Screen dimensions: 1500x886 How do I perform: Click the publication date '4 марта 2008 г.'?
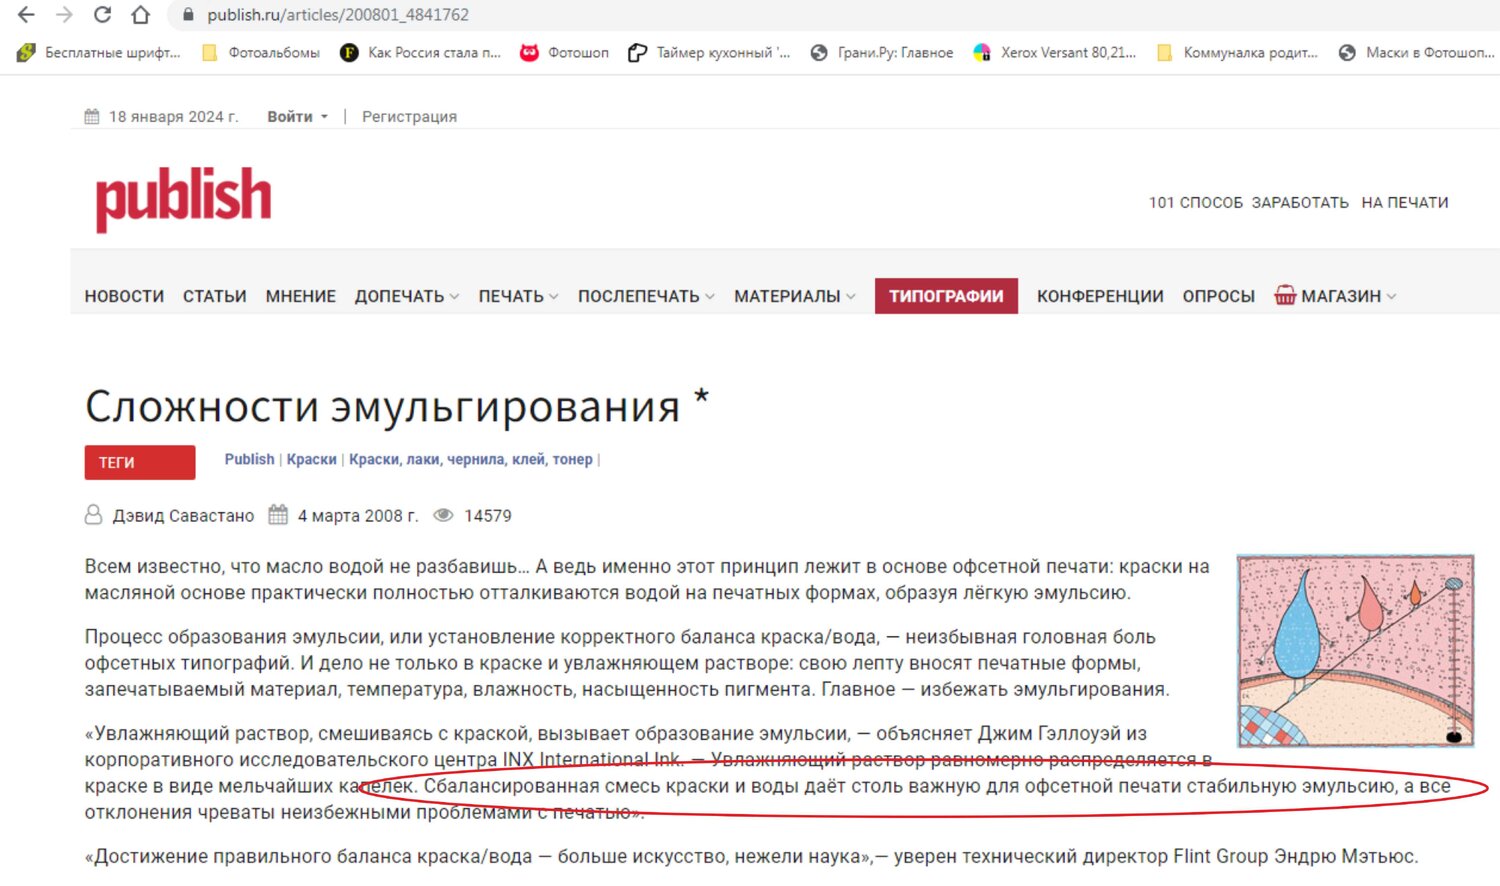pos(358,516)
